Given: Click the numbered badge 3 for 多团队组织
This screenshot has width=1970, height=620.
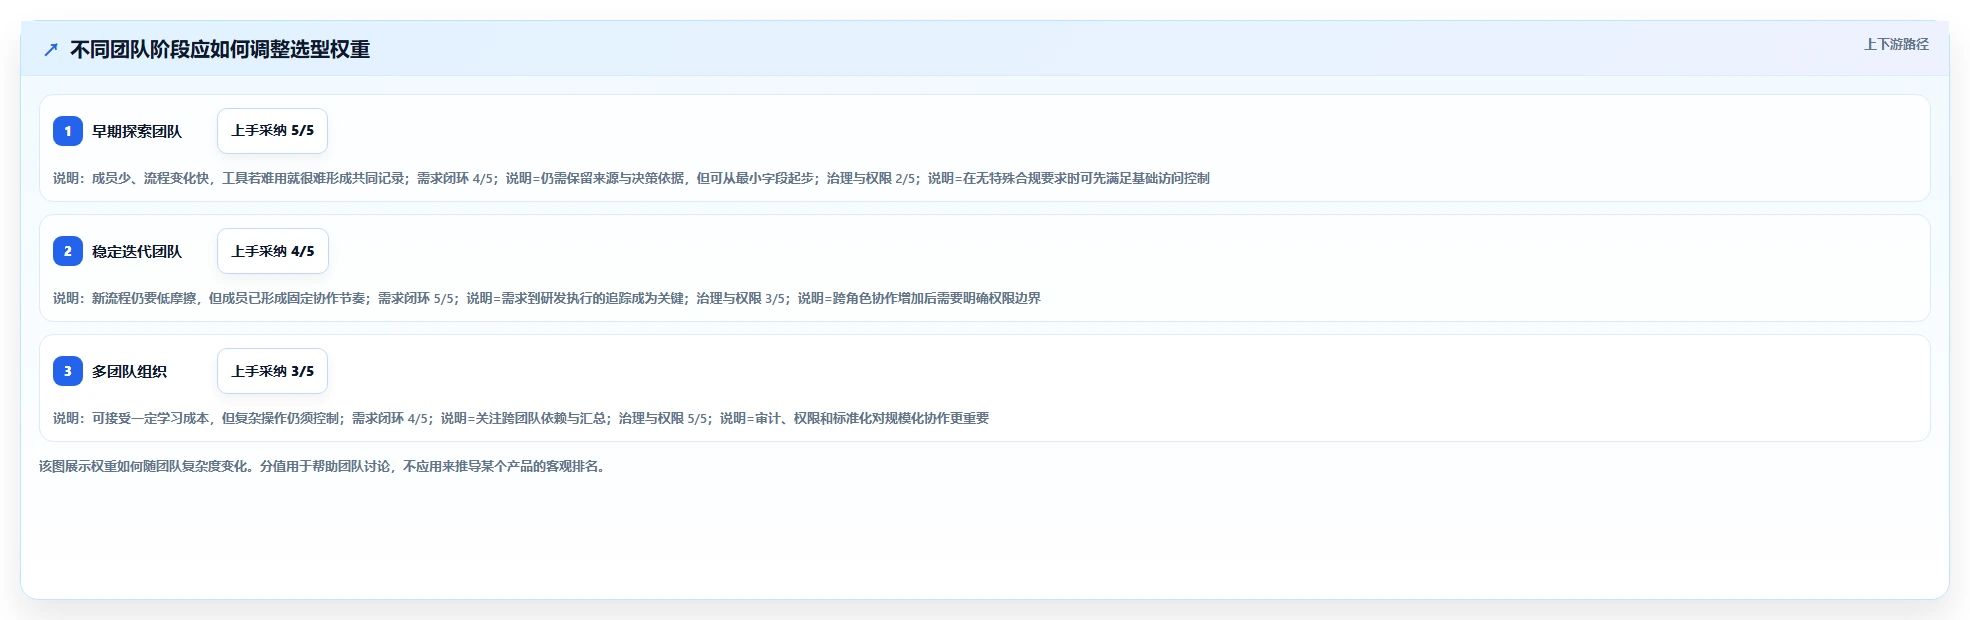Looking at the screenshot, I should (x=68, y=371).
